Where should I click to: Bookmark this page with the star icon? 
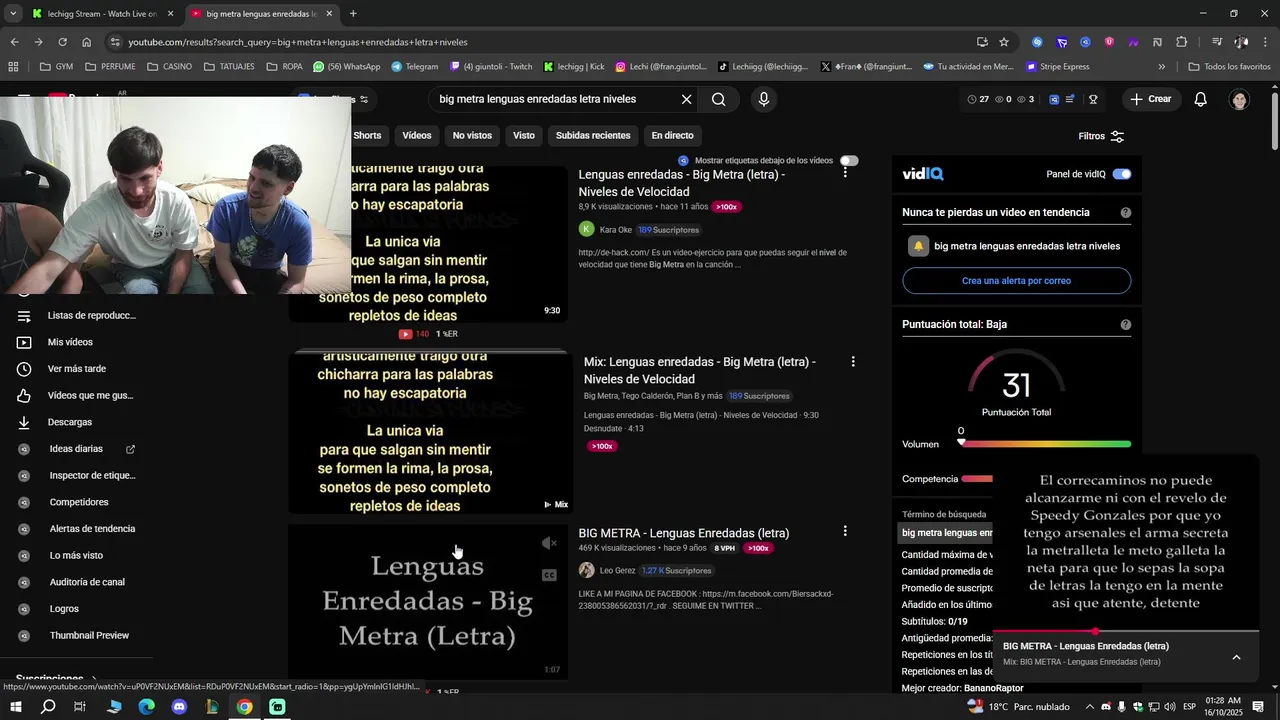pyautogui.click(x=1004, y=42)
